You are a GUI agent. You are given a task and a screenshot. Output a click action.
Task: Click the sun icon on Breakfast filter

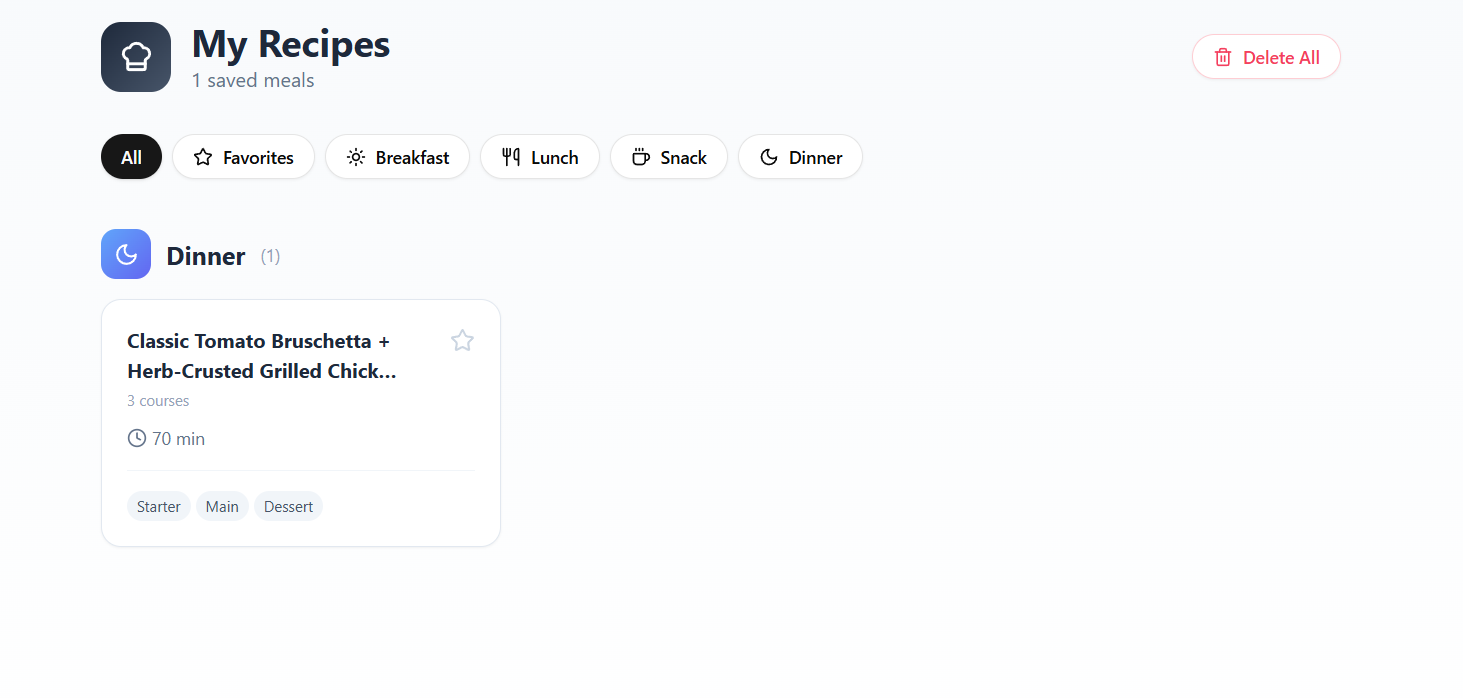(356, 157)
